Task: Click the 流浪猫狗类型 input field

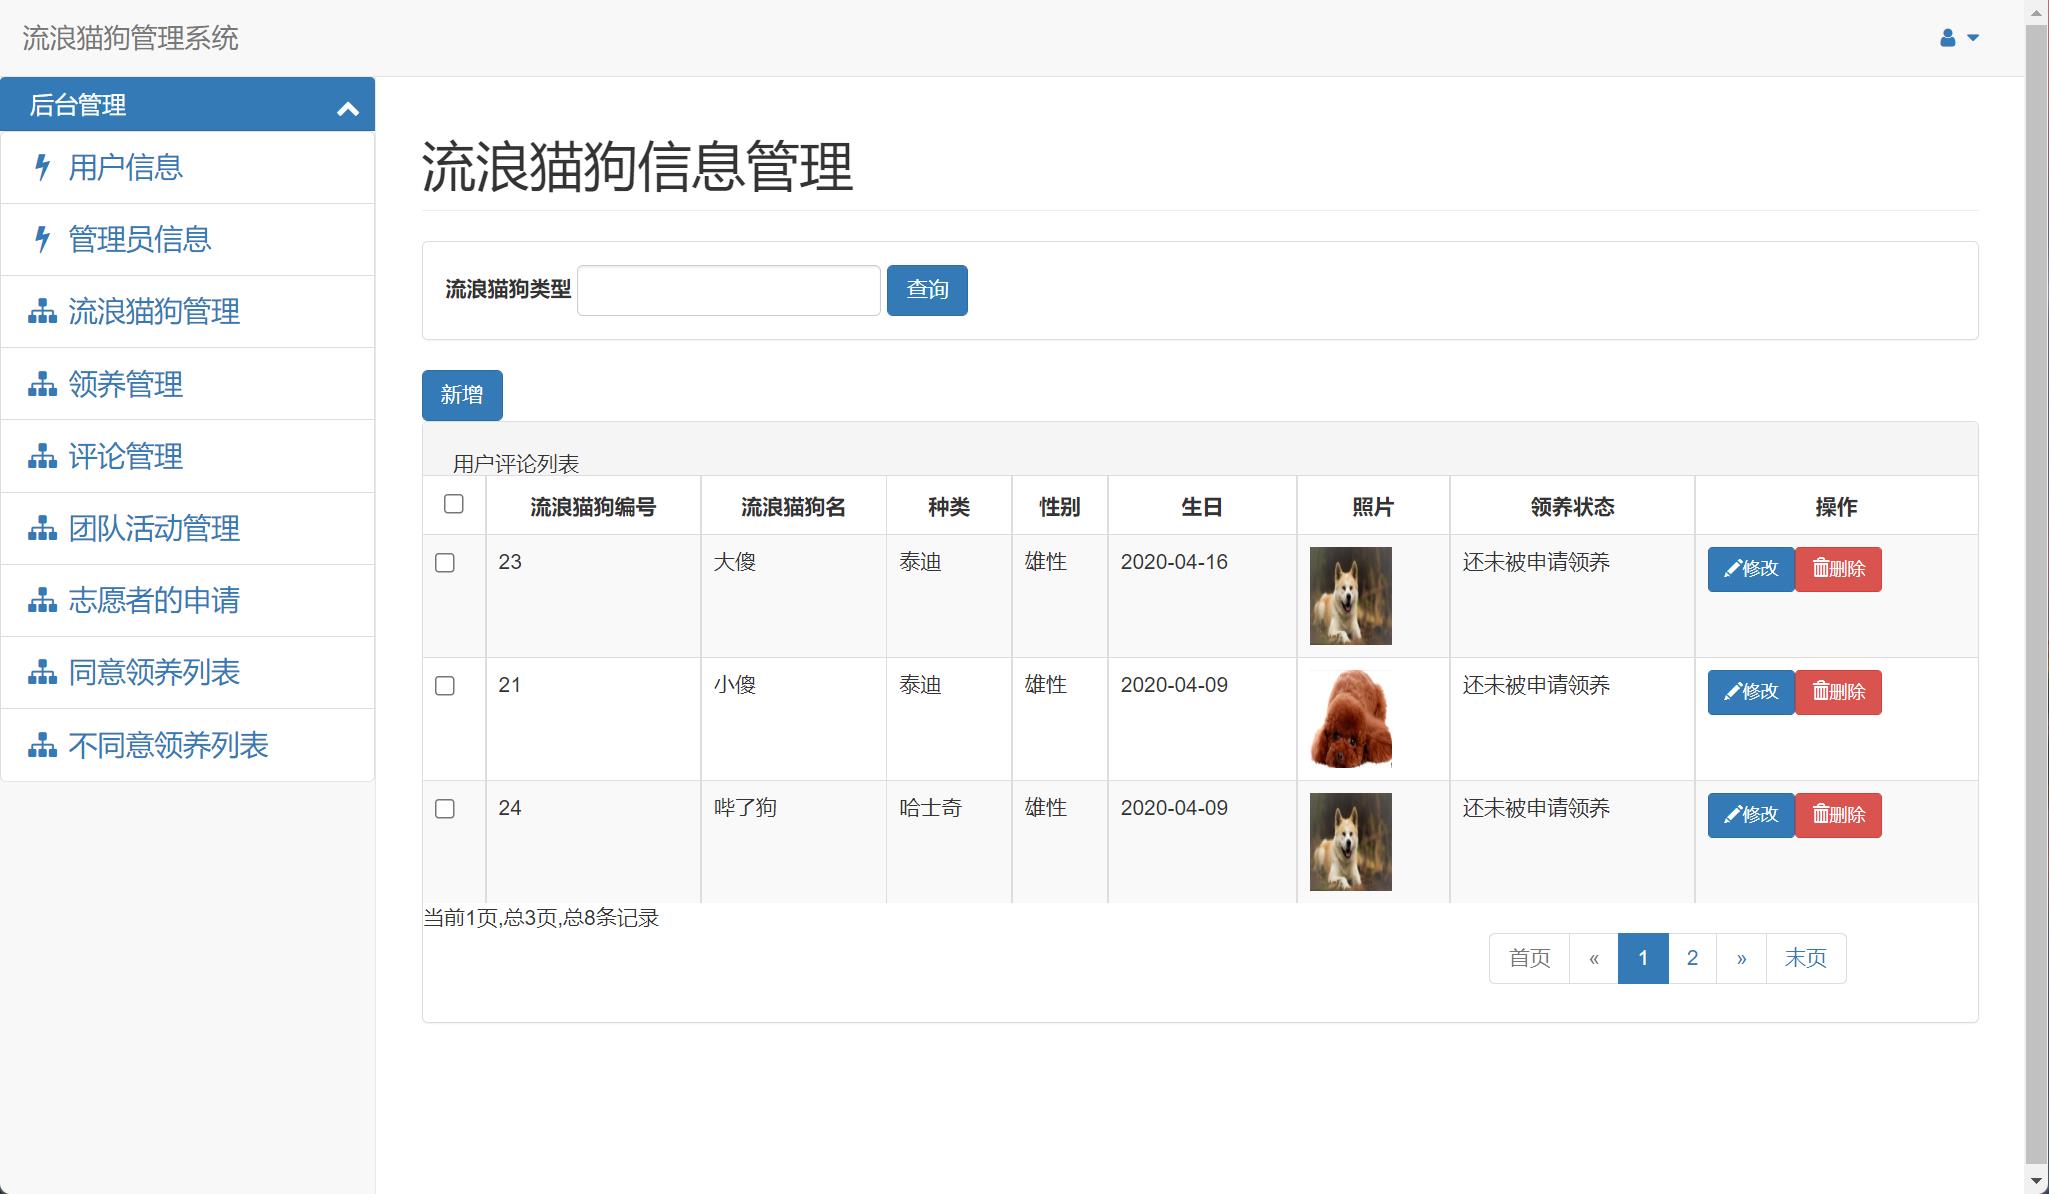Action: [x=728, y=290]
